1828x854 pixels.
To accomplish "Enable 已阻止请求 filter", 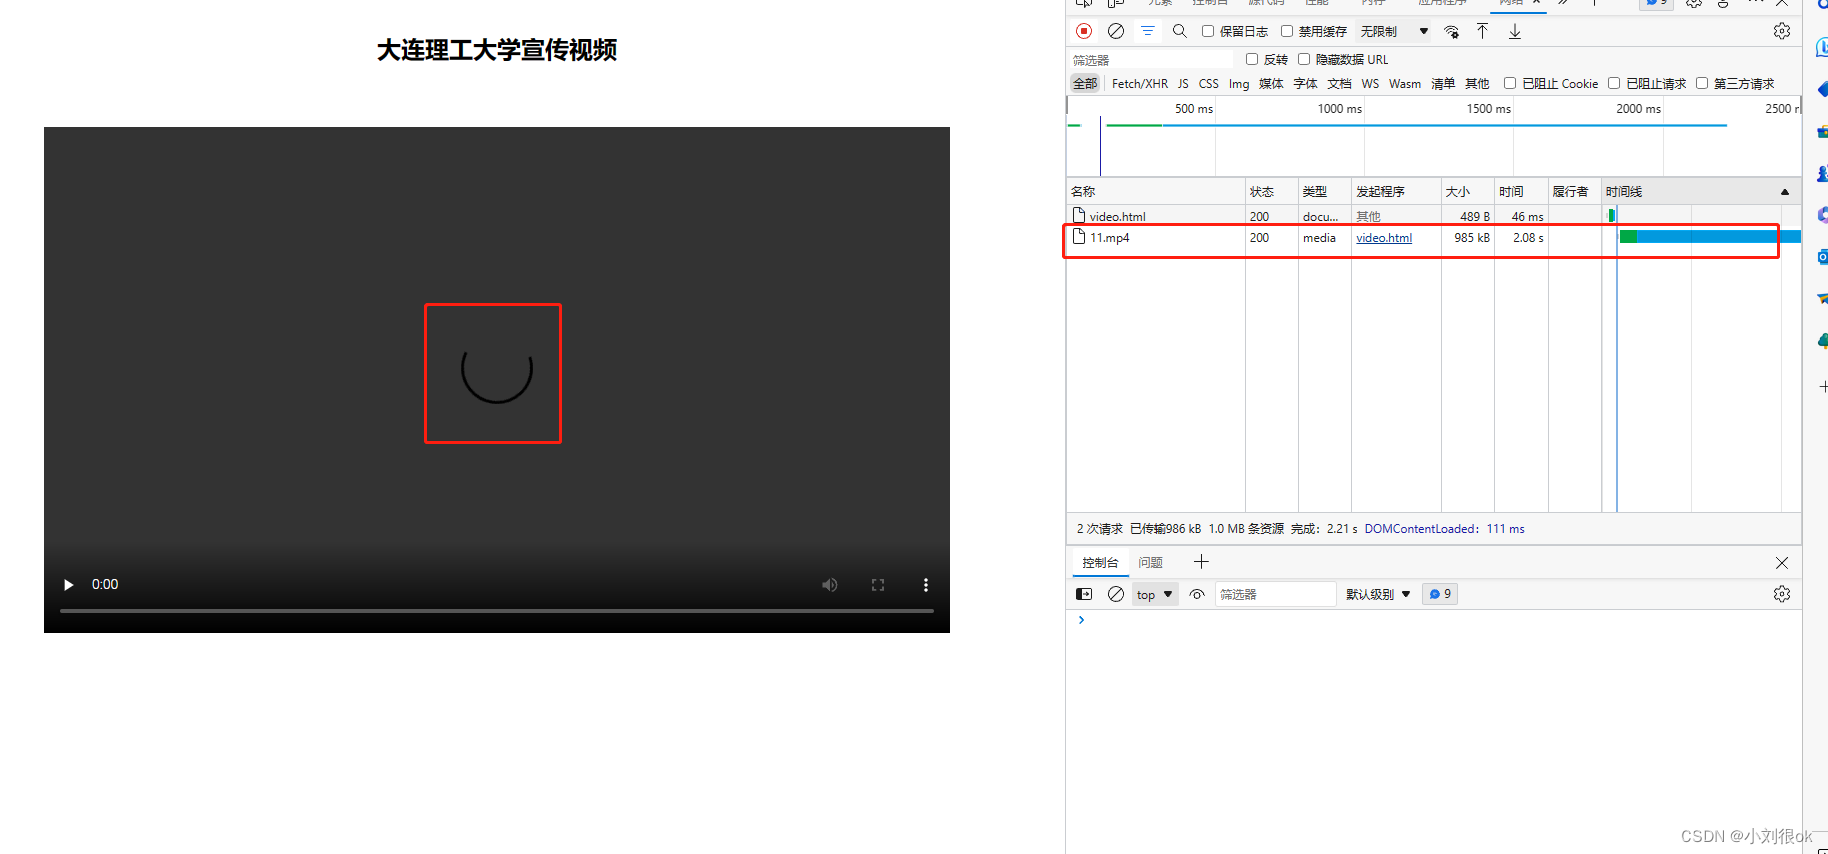I will pyautogui.click(x=1614, y=83).
